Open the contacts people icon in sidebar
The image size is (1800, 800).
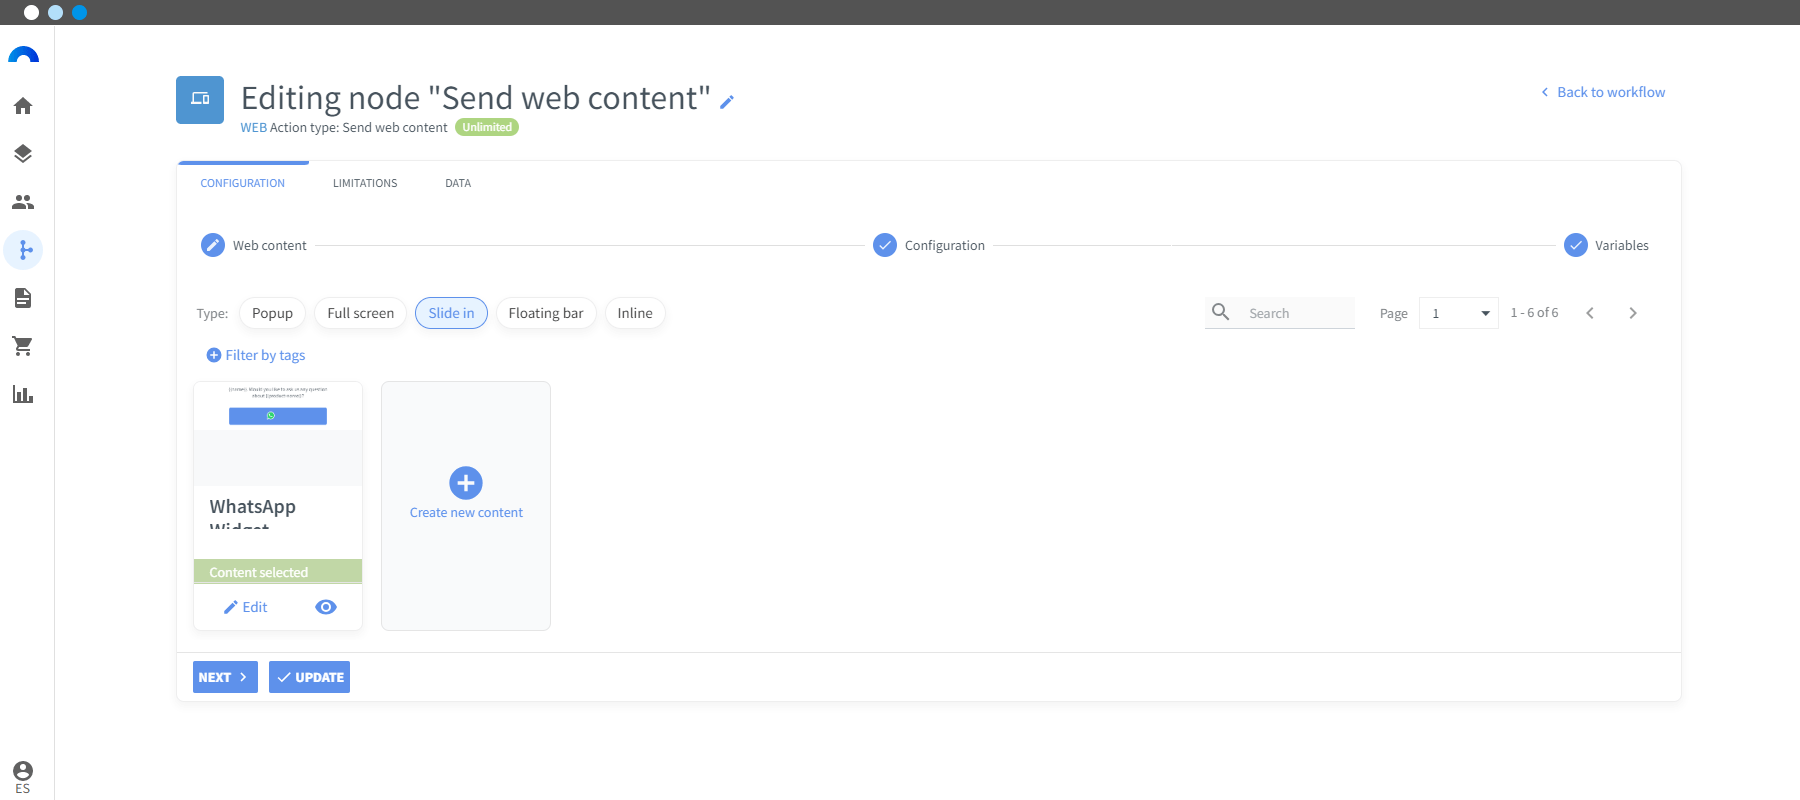tap(23, 202)
